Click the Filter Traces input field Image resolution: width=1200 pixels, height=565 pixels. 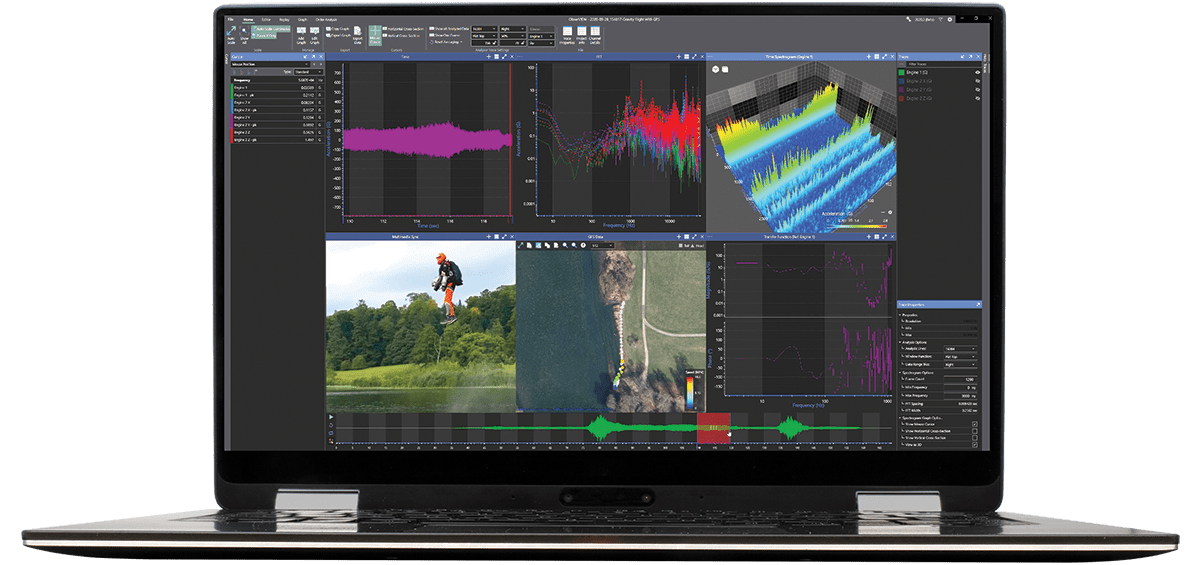tap(944, 64)
